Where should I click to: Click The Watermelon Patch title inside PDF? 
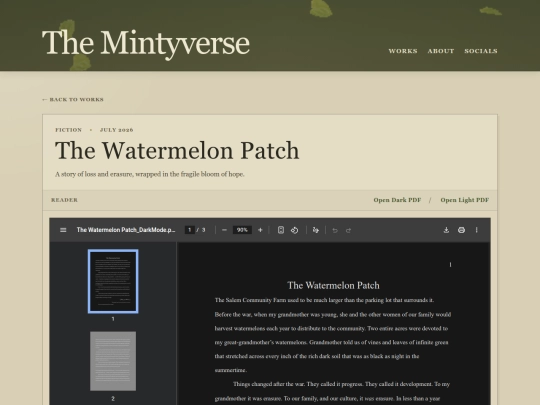tap(333, 285)
